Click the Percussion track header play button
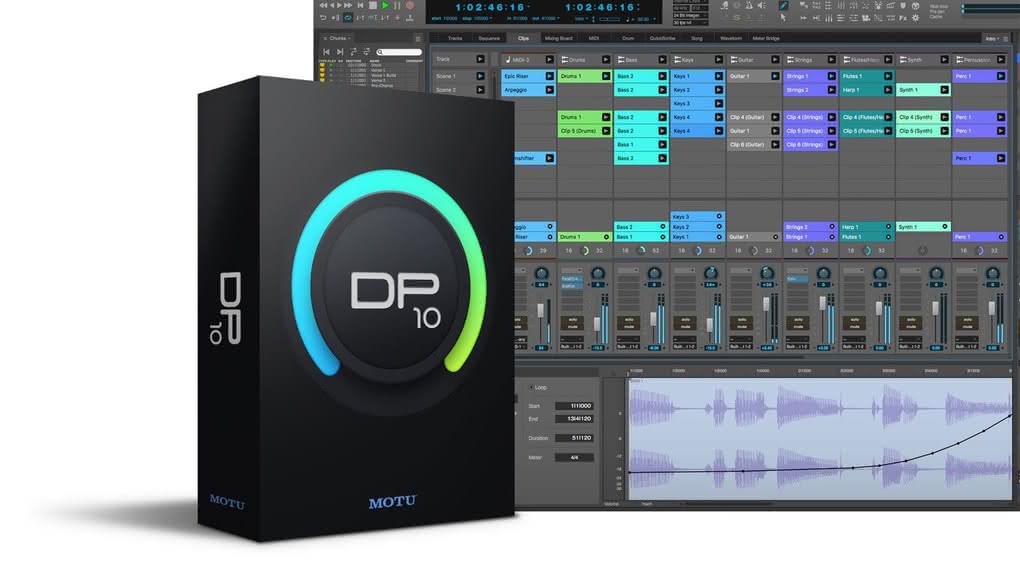Image resolution: width=1020 pixels, height=562 pixels. point(1000,60)
